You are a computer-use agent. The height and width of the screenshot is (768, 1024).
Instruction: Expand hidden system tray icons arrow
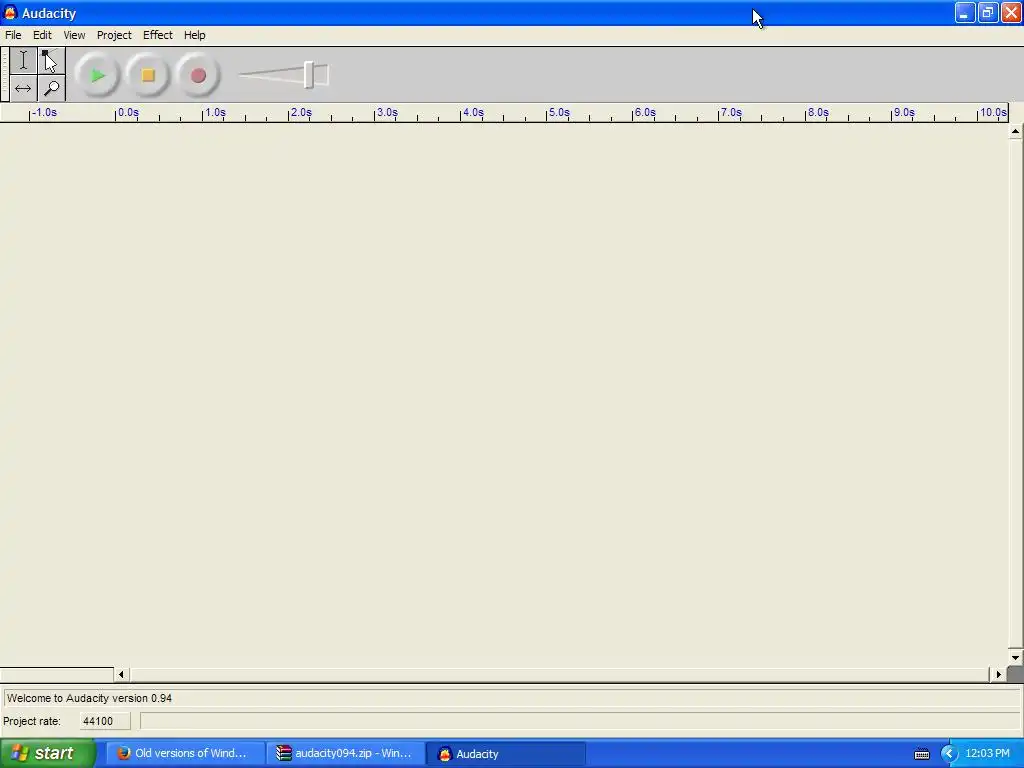[x=948, y=754]
